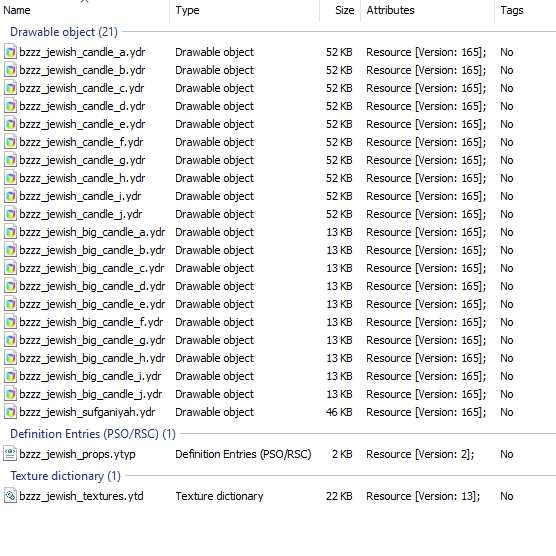Select the bzzz_jewish_big_candle_i.ydr file name
This screenshot has width=556, height=556.
[90, 376]
